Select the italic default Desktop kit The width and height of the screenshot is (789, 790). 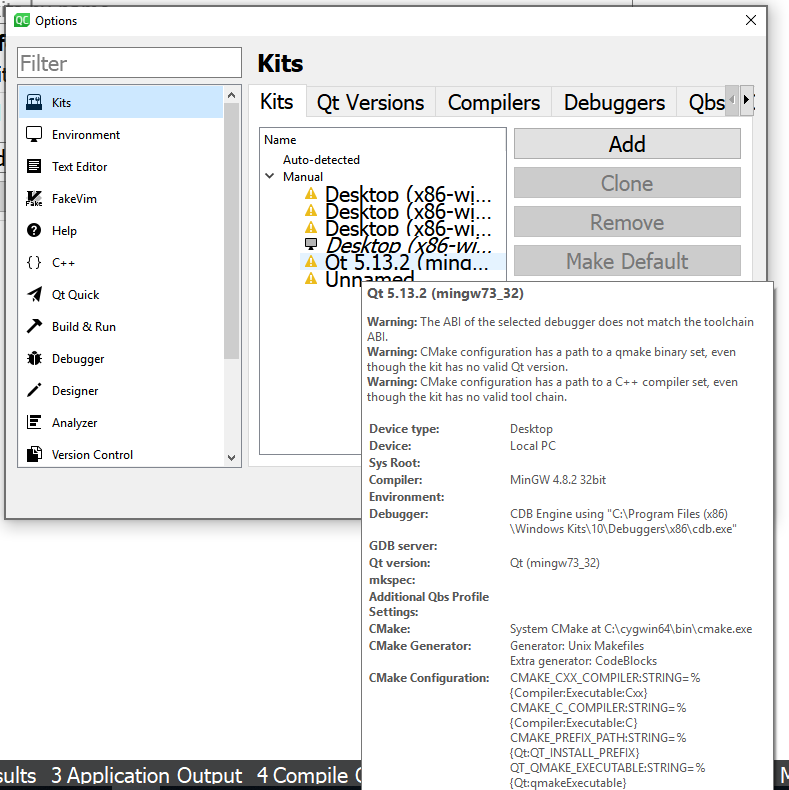(x=408, y=245)
